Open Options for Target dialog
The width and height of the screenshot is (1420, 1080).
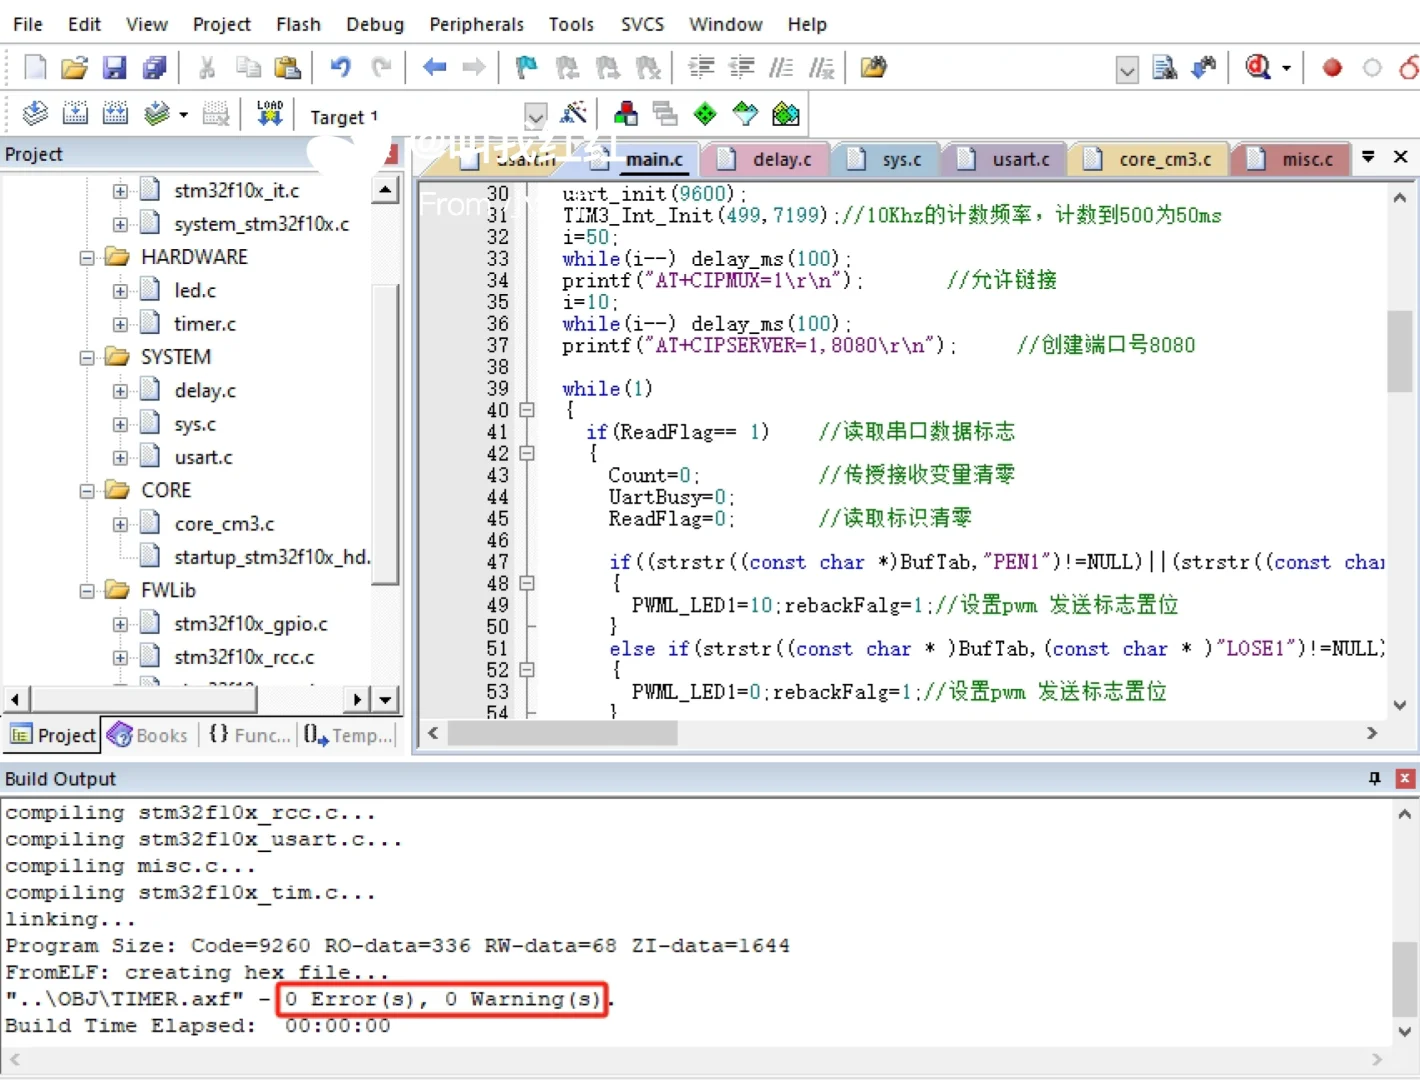tap(574, 113)
